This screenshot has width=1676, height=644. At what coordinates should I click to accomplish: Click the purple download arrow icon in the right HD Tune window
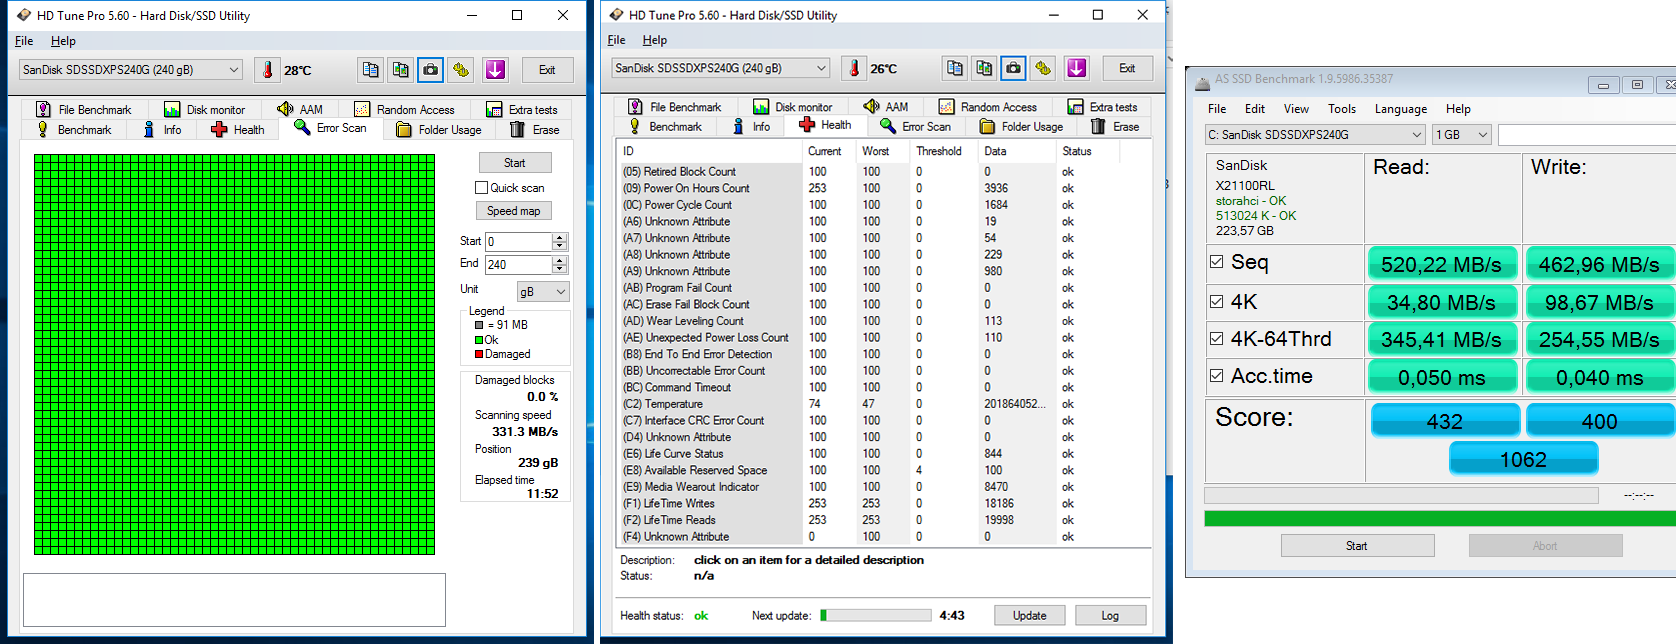click(1076, 68)
